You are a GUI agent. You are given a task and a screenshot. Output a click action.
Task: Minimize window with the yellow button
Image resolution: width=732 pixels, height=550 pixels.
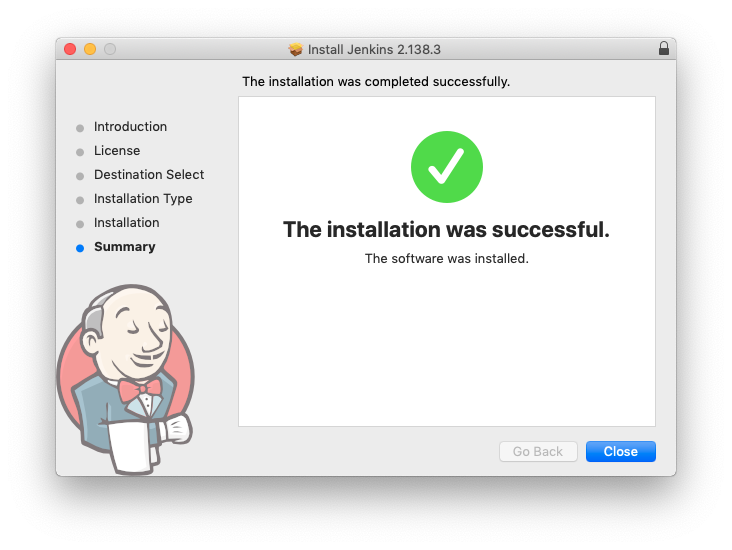[x=90, y=49]
